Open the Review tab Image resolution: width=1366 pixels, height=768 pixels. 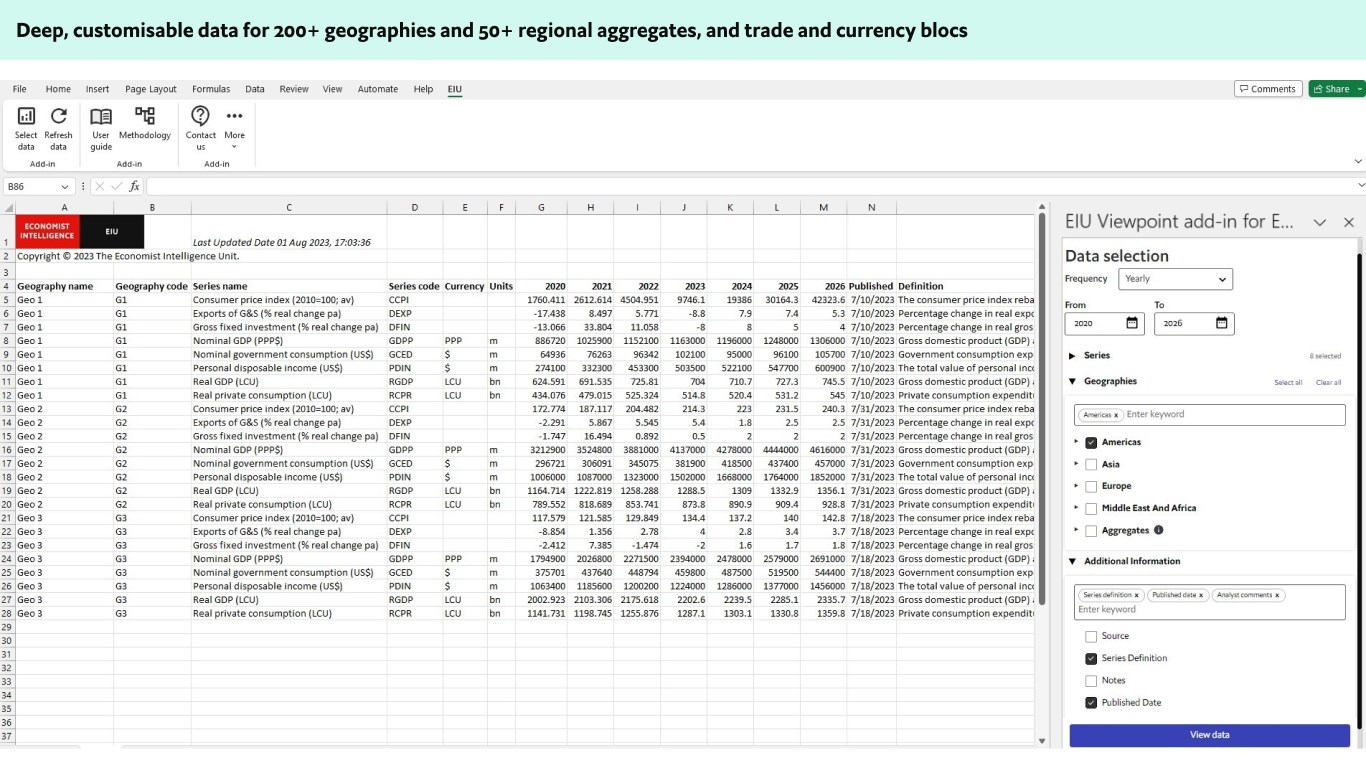(x=294, y=89)
